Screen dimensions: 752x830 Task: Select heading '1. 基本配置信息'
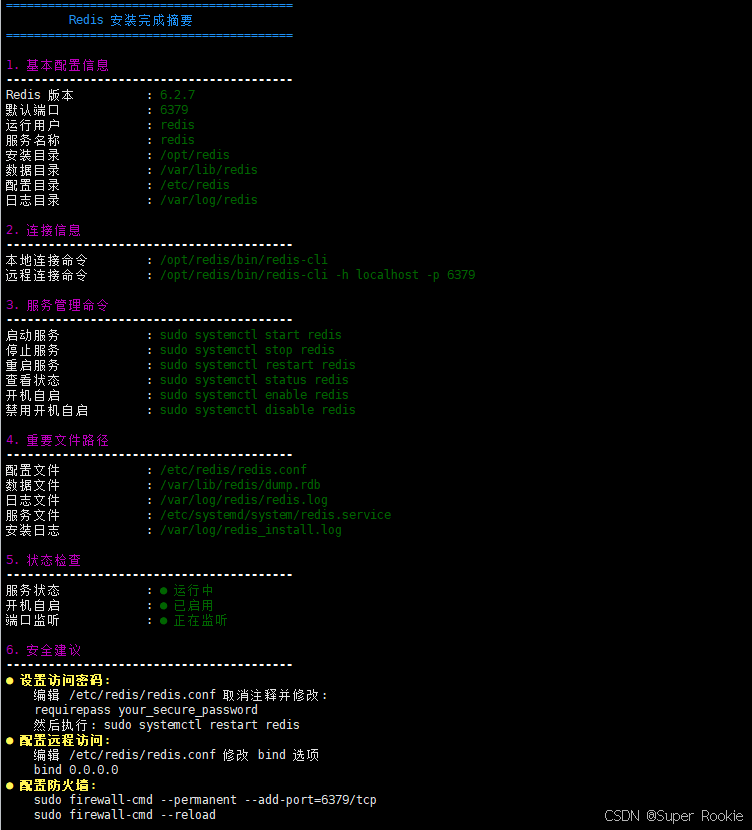pyautogui.click(x=57, y=66)
